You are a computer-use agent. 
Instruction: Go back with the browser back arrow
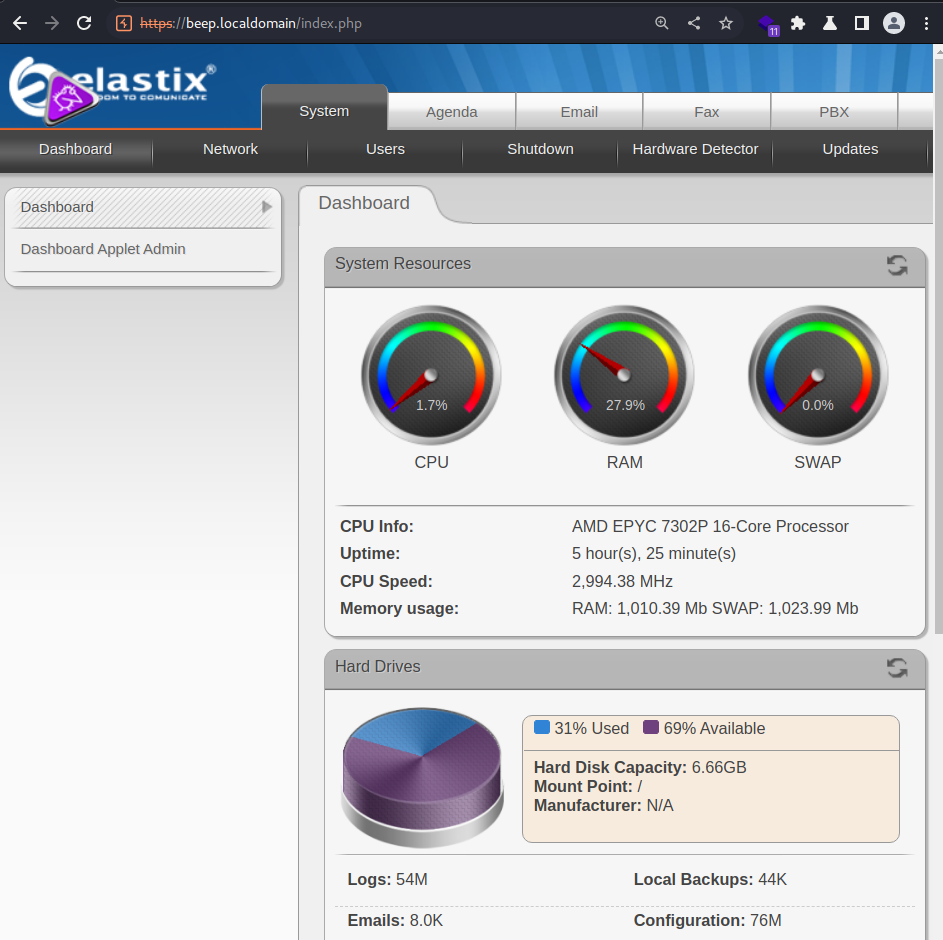[x=20, y=23]
